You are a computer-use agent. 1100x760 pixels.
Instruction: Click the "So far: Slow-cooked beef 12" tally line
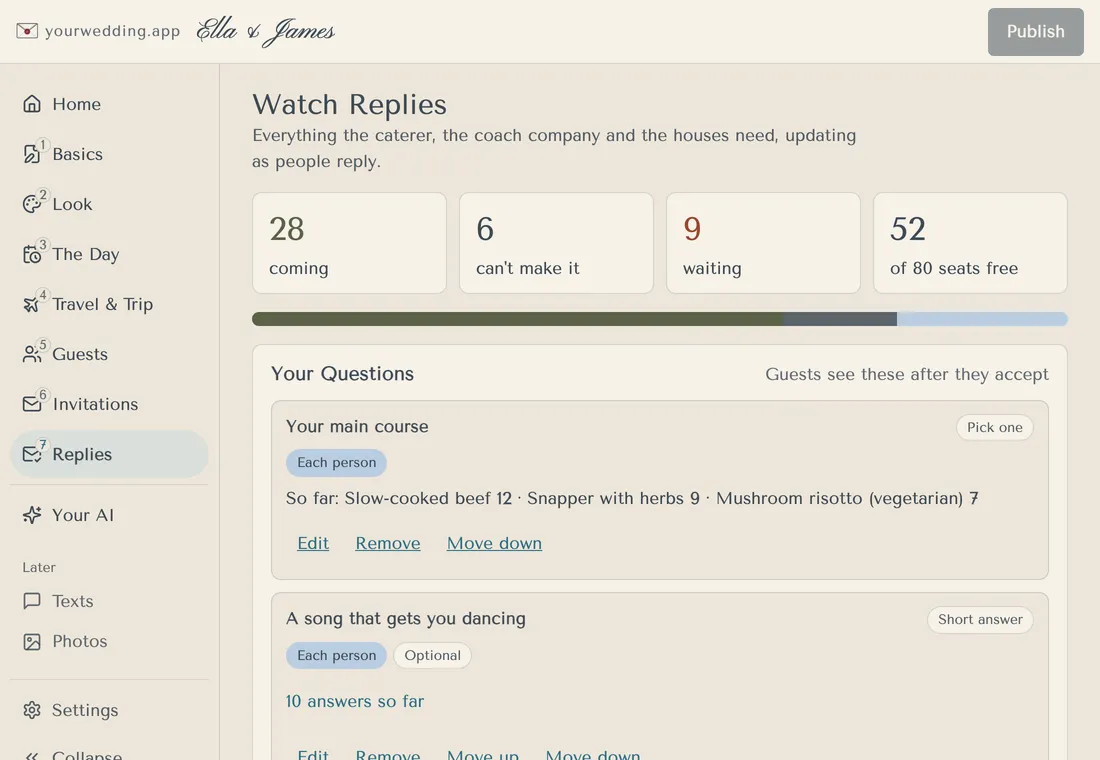632,498
